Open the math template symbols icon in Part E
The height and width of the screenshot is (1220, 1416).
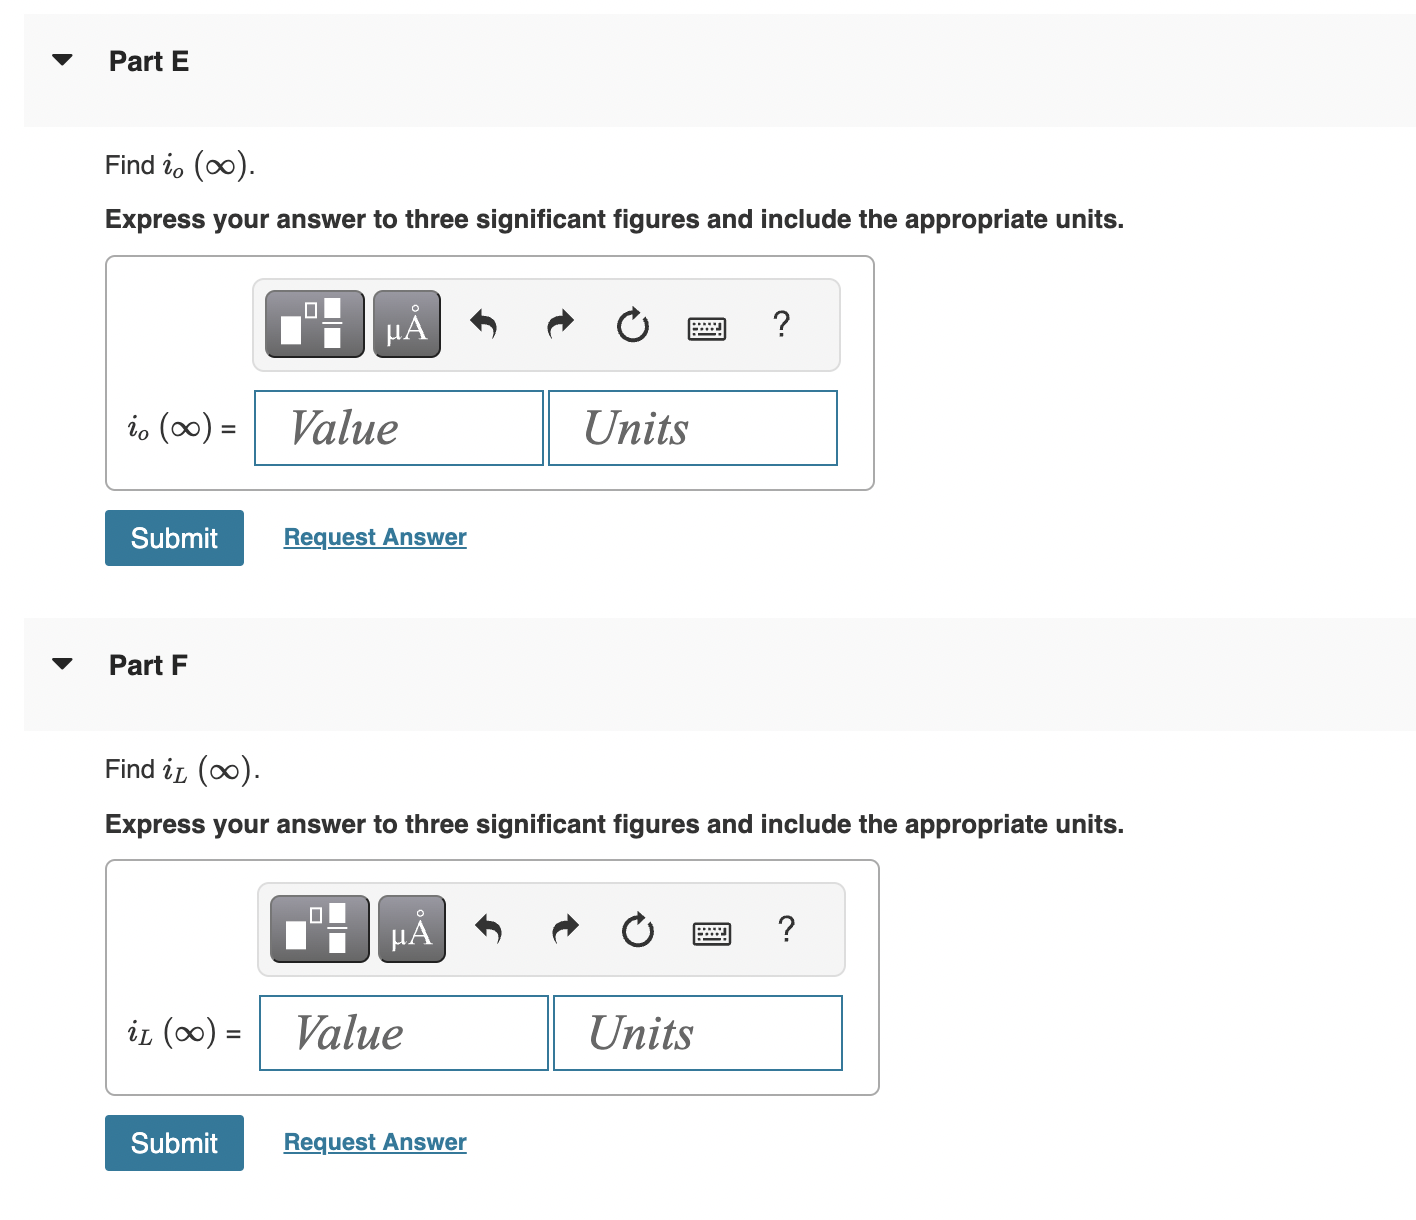(x=313, y=323)
